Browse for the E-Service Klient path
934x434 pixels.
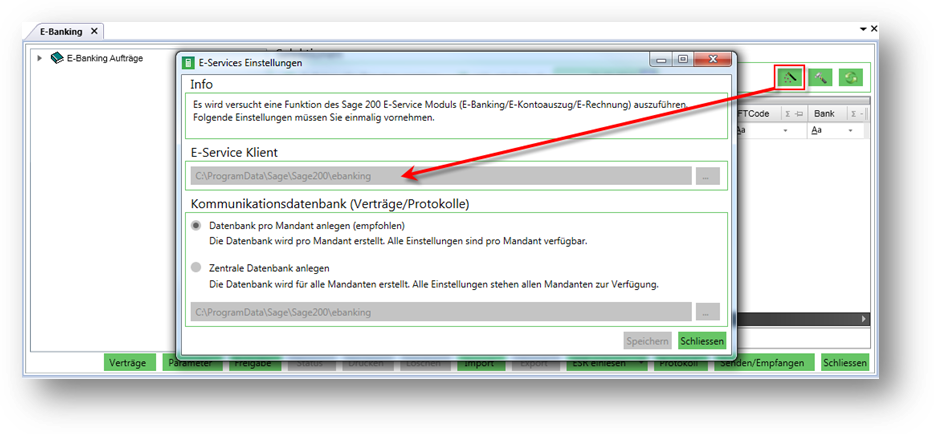(708, 176)
